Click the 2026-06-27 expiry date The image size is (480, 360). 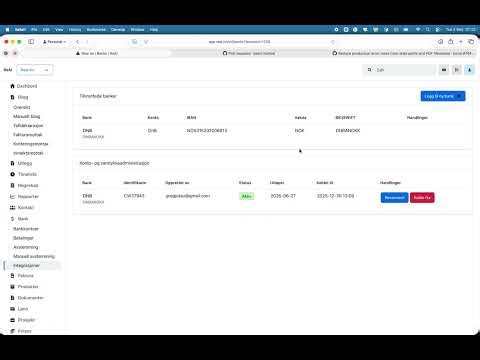pyautogui.click(x=283, y=196)
